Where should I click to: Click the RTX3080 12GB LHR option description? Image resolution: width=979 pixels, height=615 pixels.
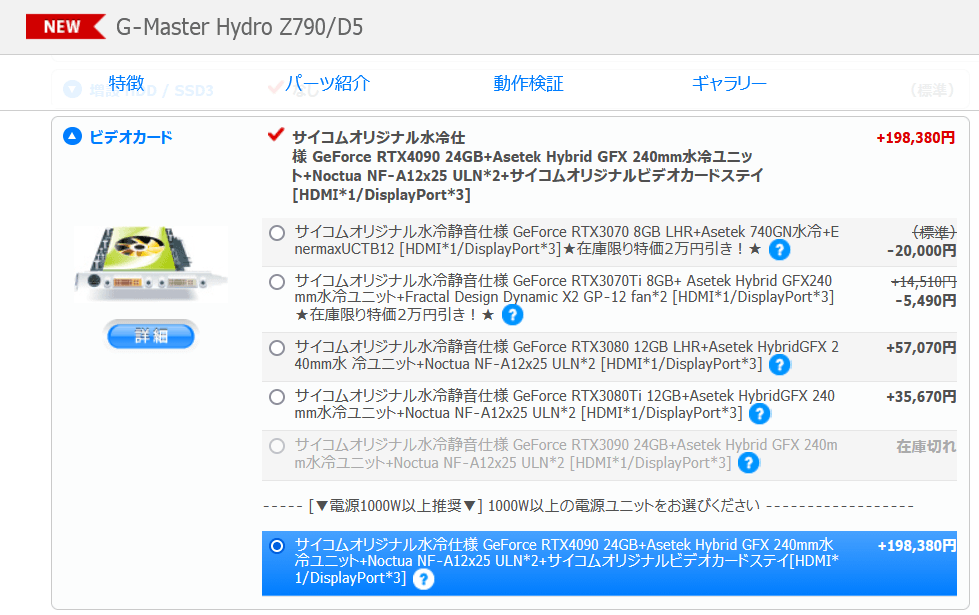[566, 355]
